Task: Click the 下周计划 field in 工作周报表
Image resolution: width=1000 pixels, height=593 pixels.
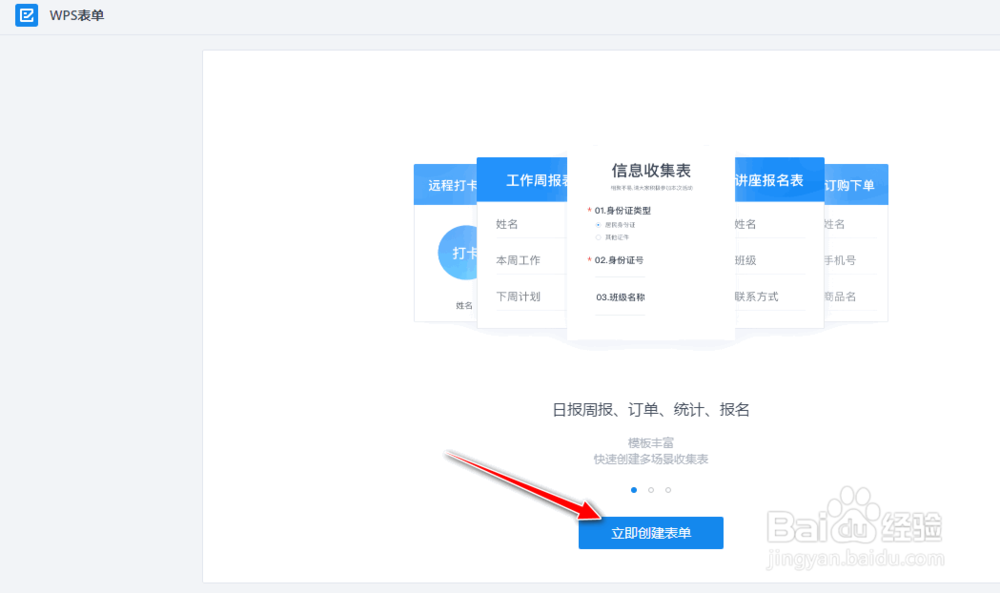Action: click(x=531, y=296)
